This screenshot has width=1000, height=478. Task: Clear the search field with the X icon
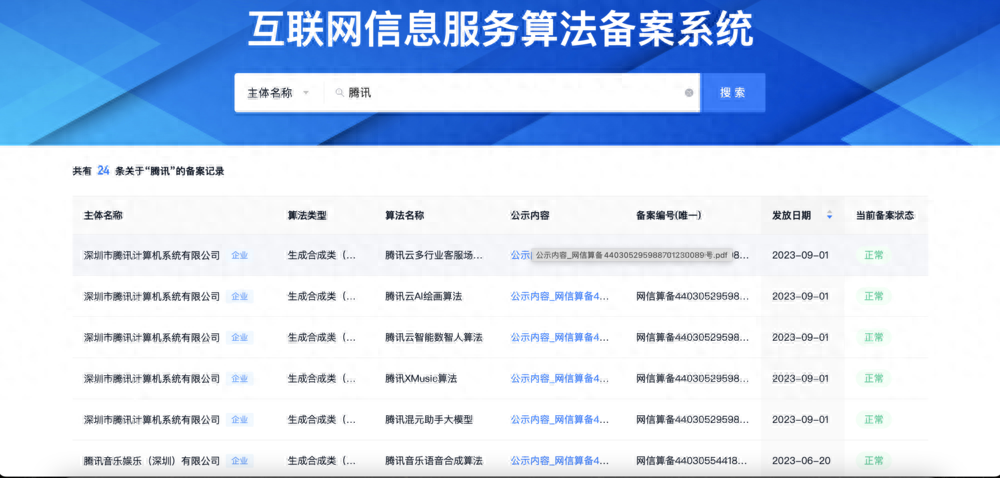689,93
